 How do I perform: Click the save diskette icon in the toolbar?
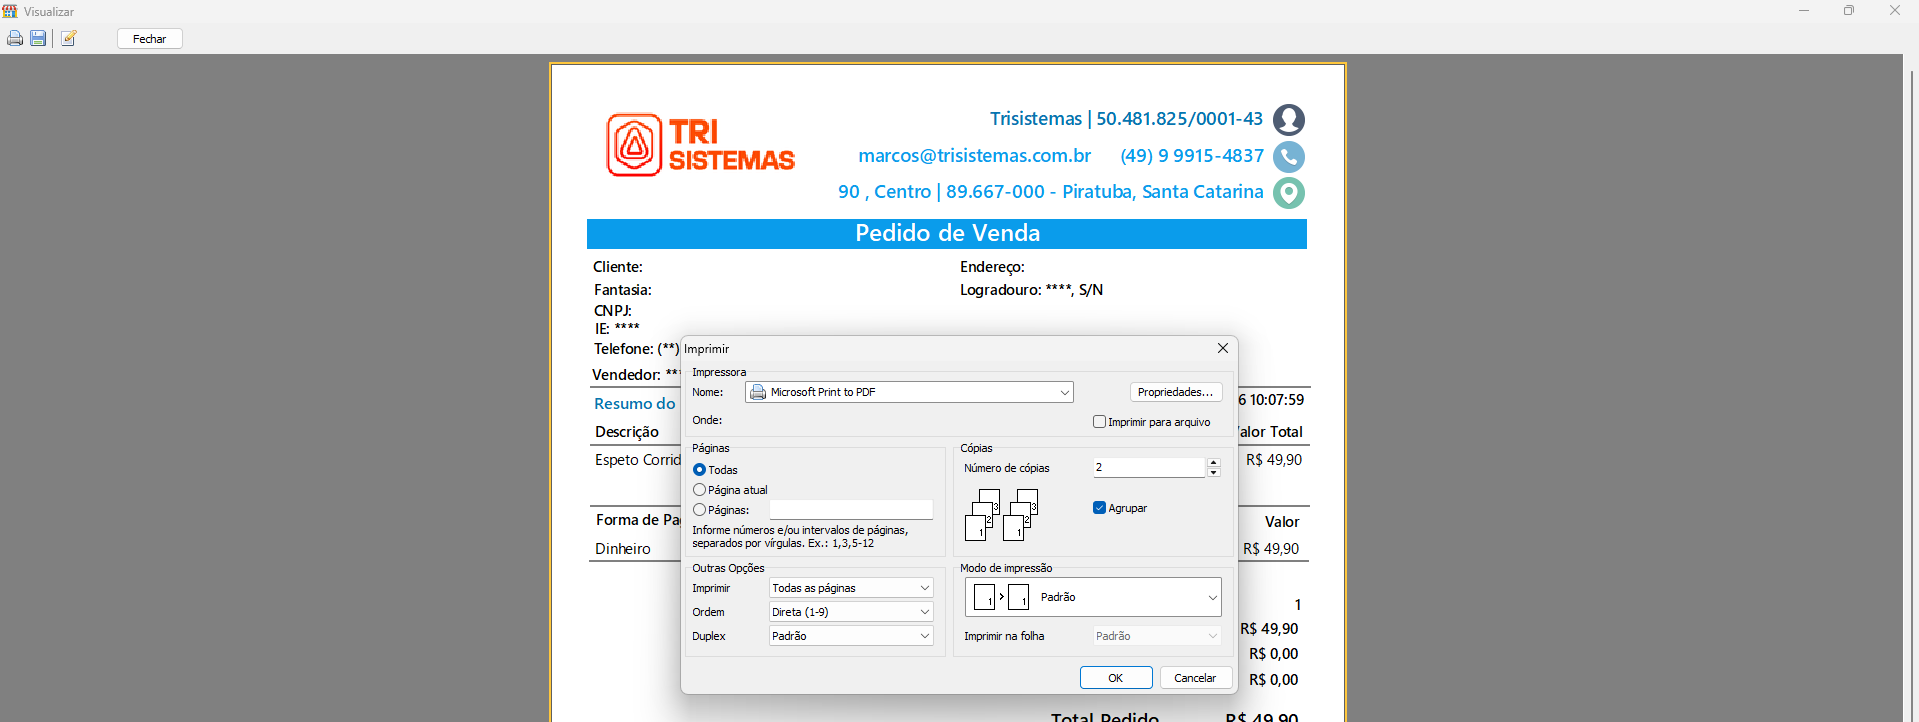[38, 39]
